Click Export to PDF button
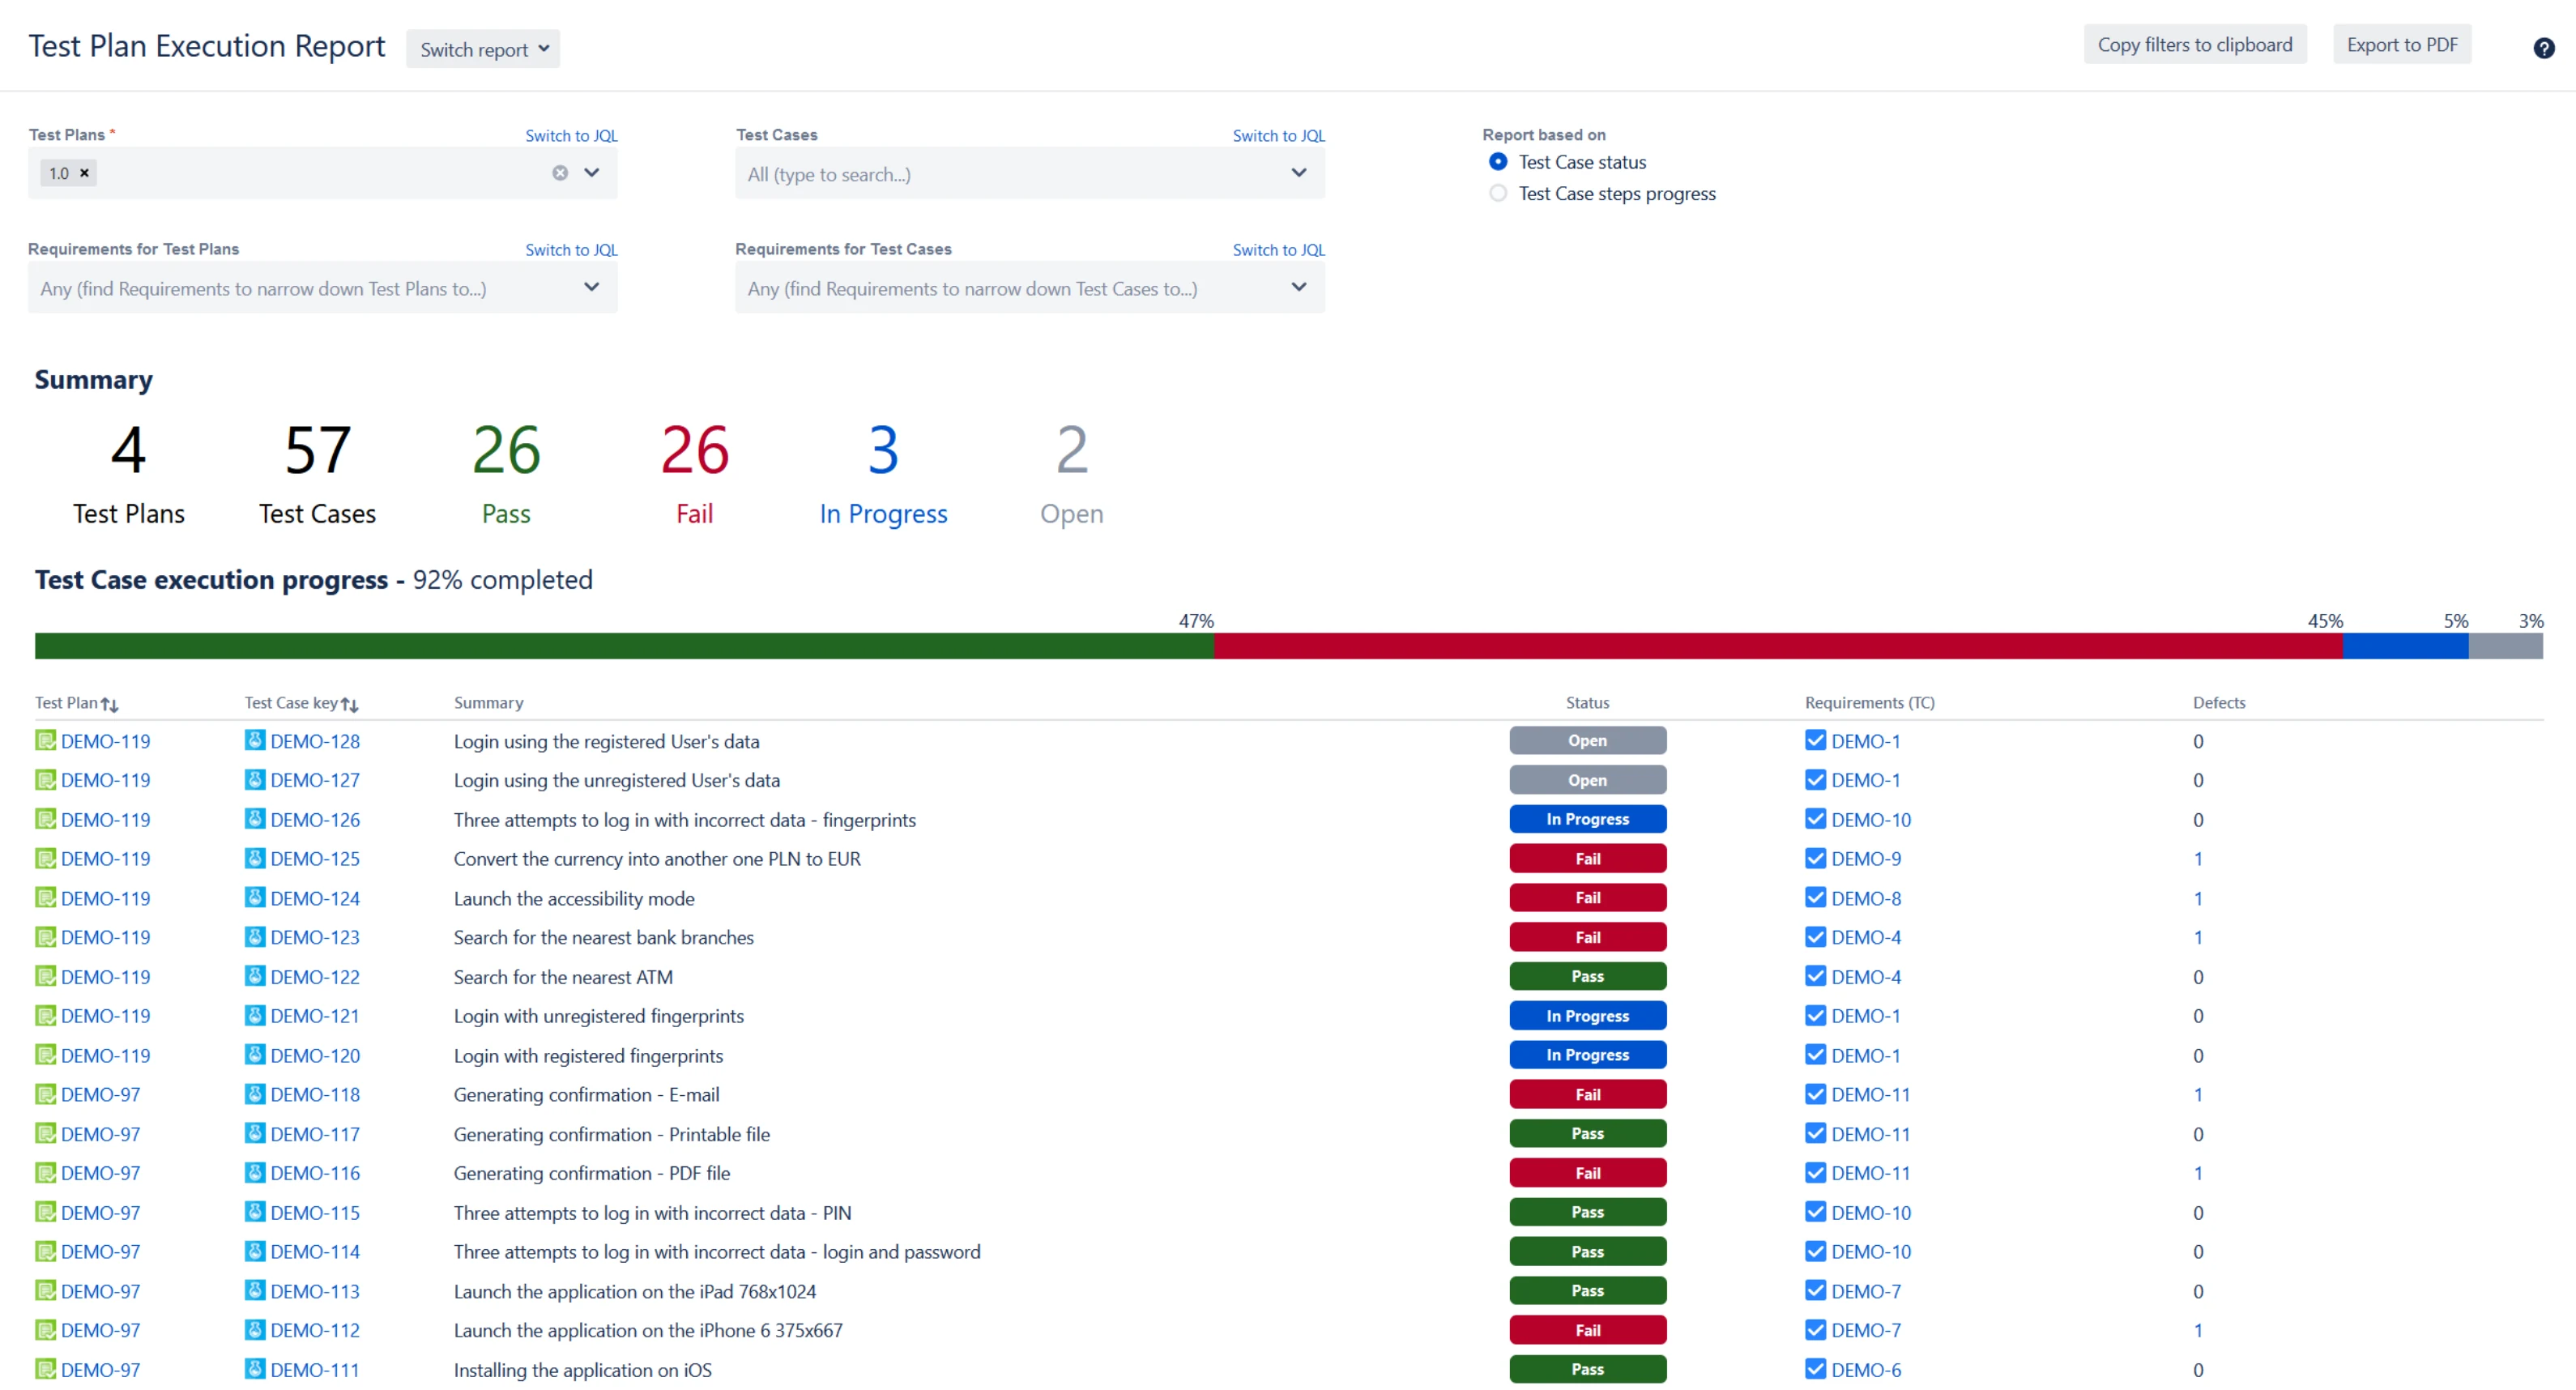This screenshot has width=2576, height=1390. 2401,45
